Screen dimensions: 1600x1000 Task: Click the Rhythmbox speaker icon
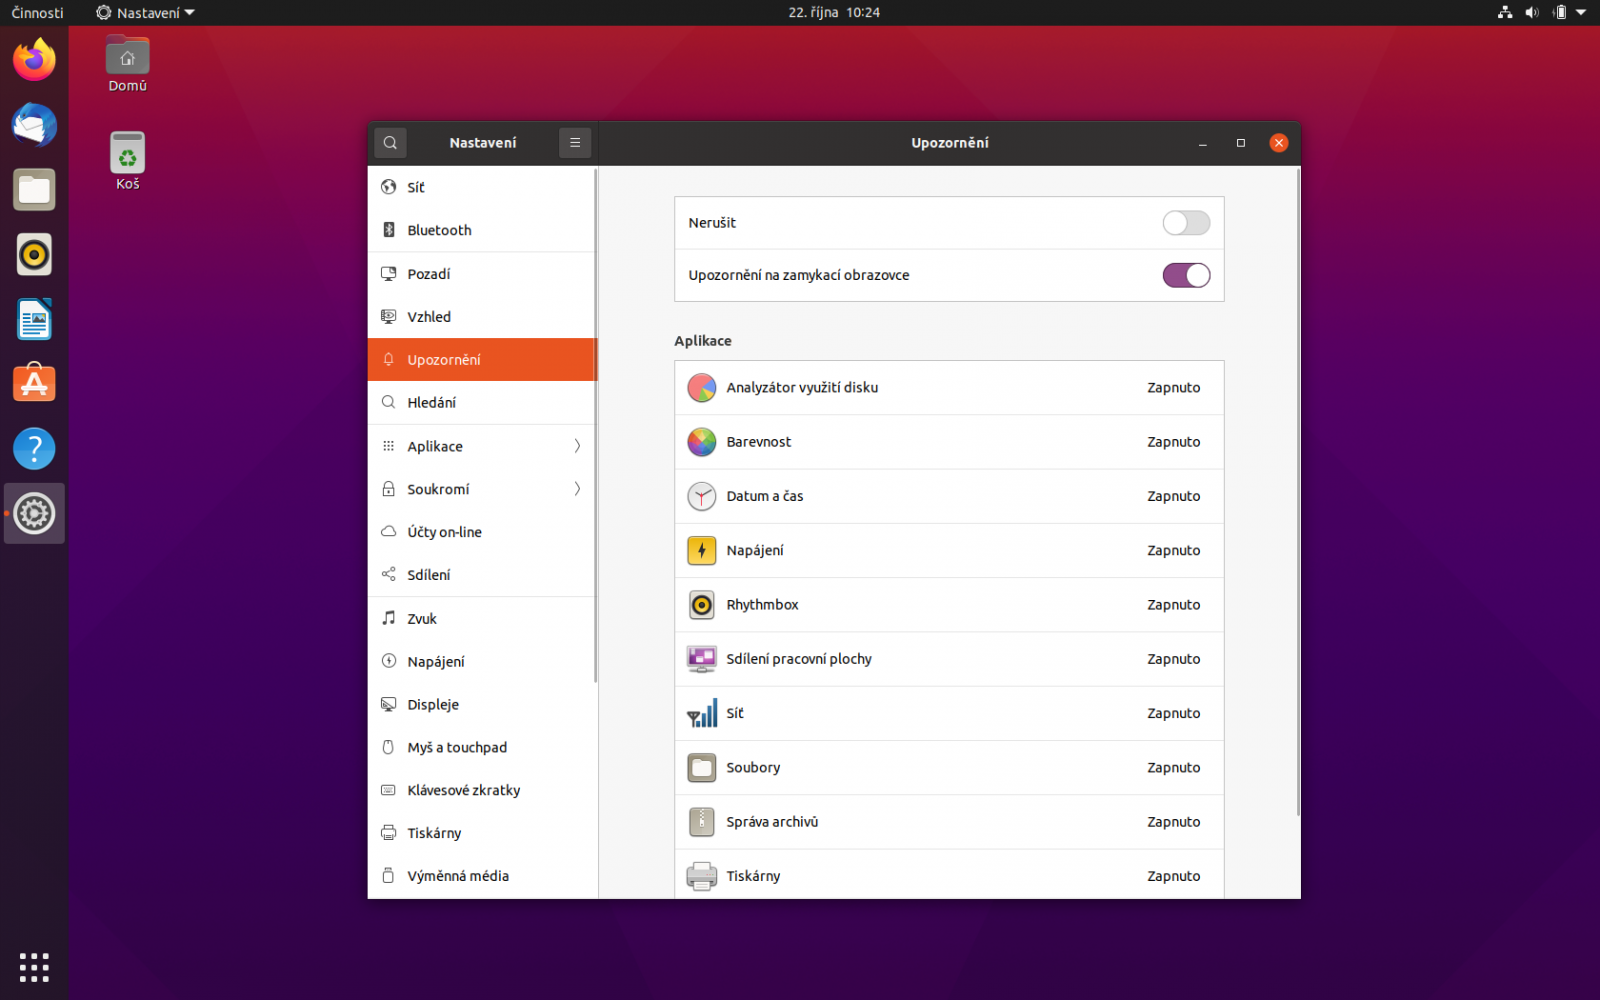701,604
